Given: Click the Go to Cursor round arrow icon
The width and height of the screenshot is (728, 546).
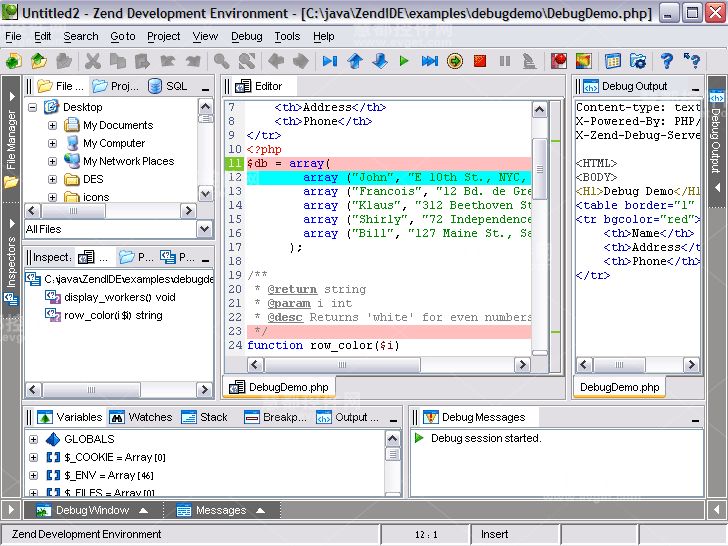Looking at the screenshot, I should pyautogui.click(x=455, y=61).
